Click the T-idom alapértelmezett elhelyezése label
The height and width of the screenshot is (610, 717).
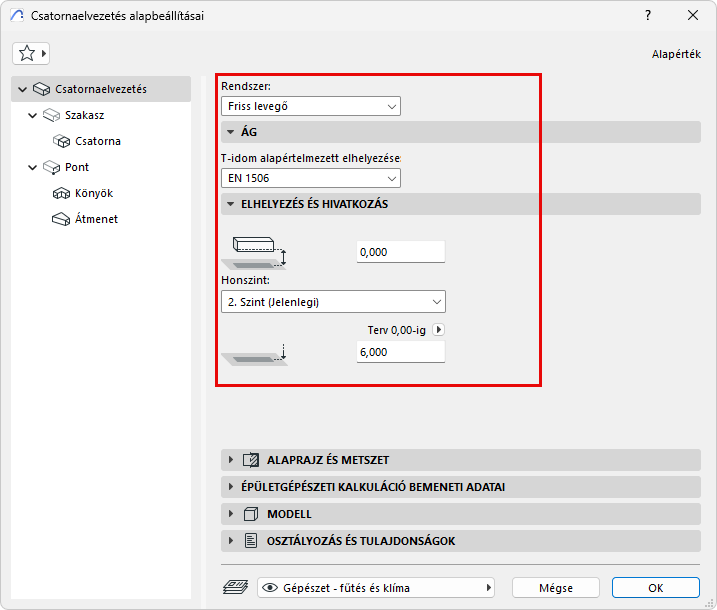point(311,158)
